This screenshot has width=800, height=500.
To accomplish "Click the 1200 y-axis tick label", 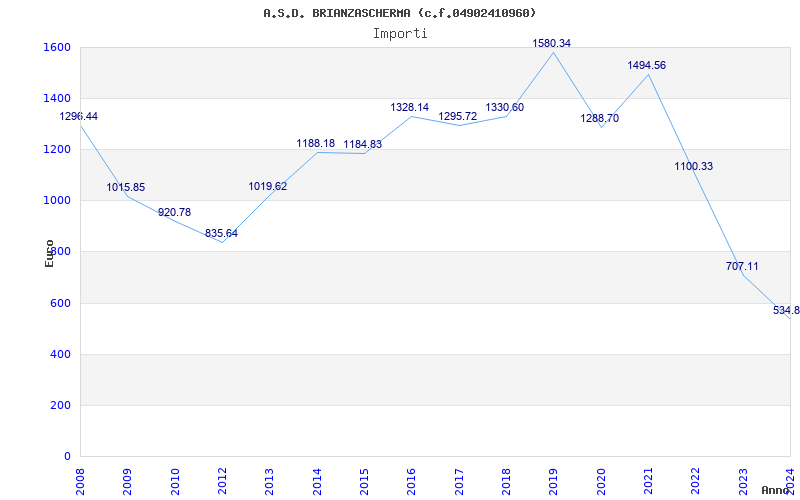I will point(57,149).
